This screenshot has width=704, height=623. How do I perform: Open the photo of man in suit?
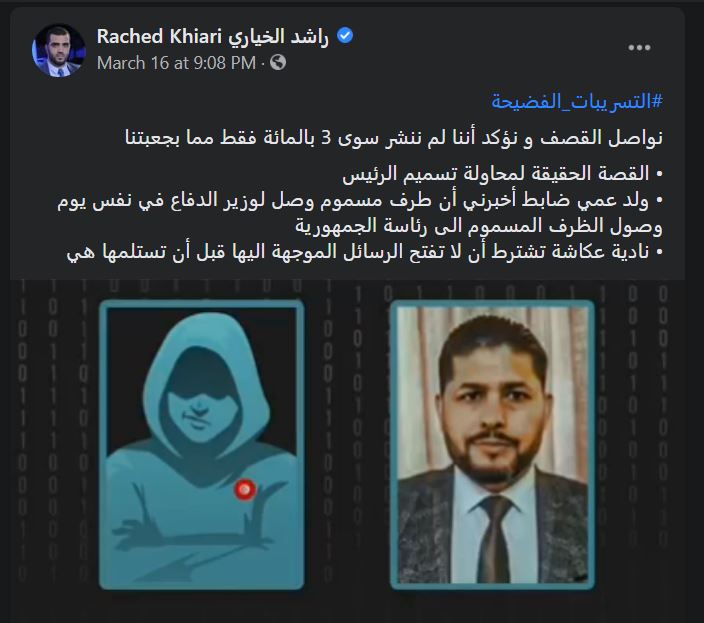coord(493,444)
